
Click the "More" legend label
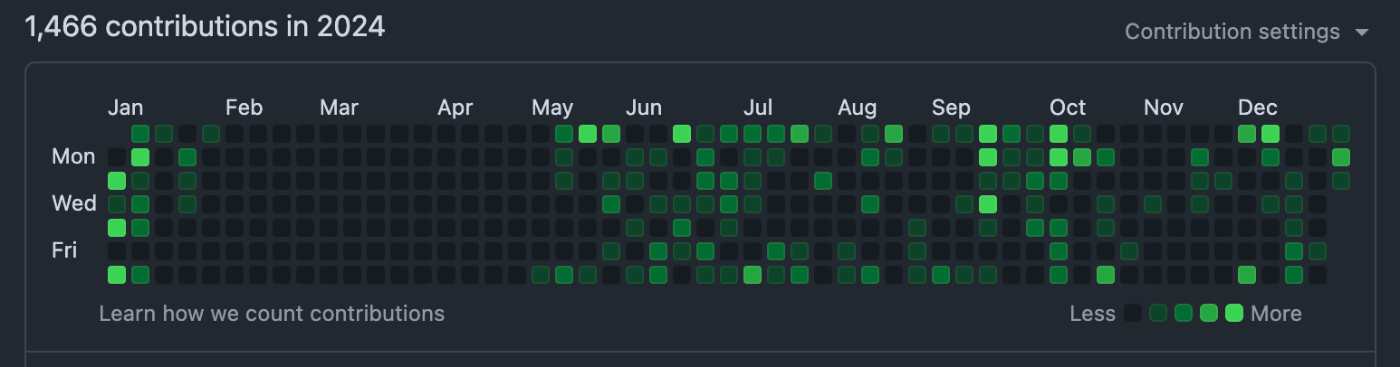1276,313
